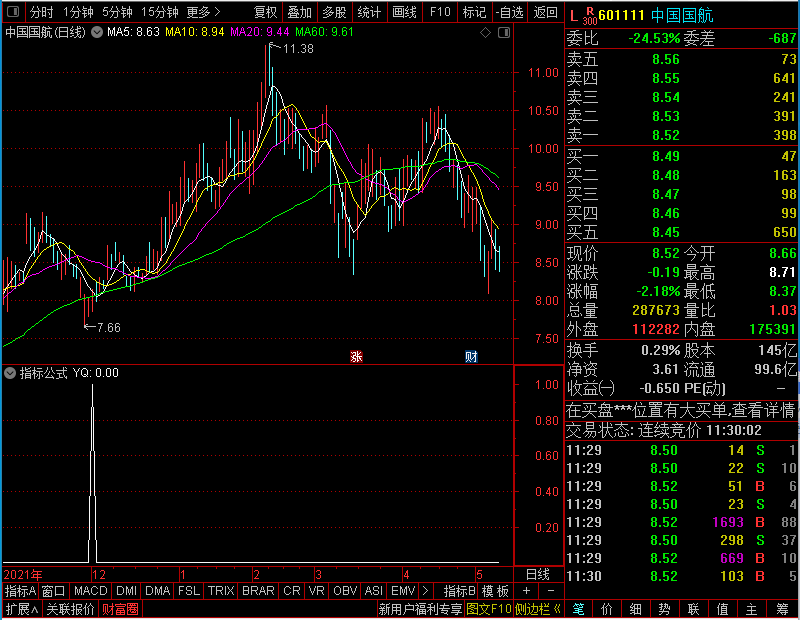Image resolution: width=800 pixels, height=620 pixels.
Task: Apply the EMV indicator
Action: point(403,591)
